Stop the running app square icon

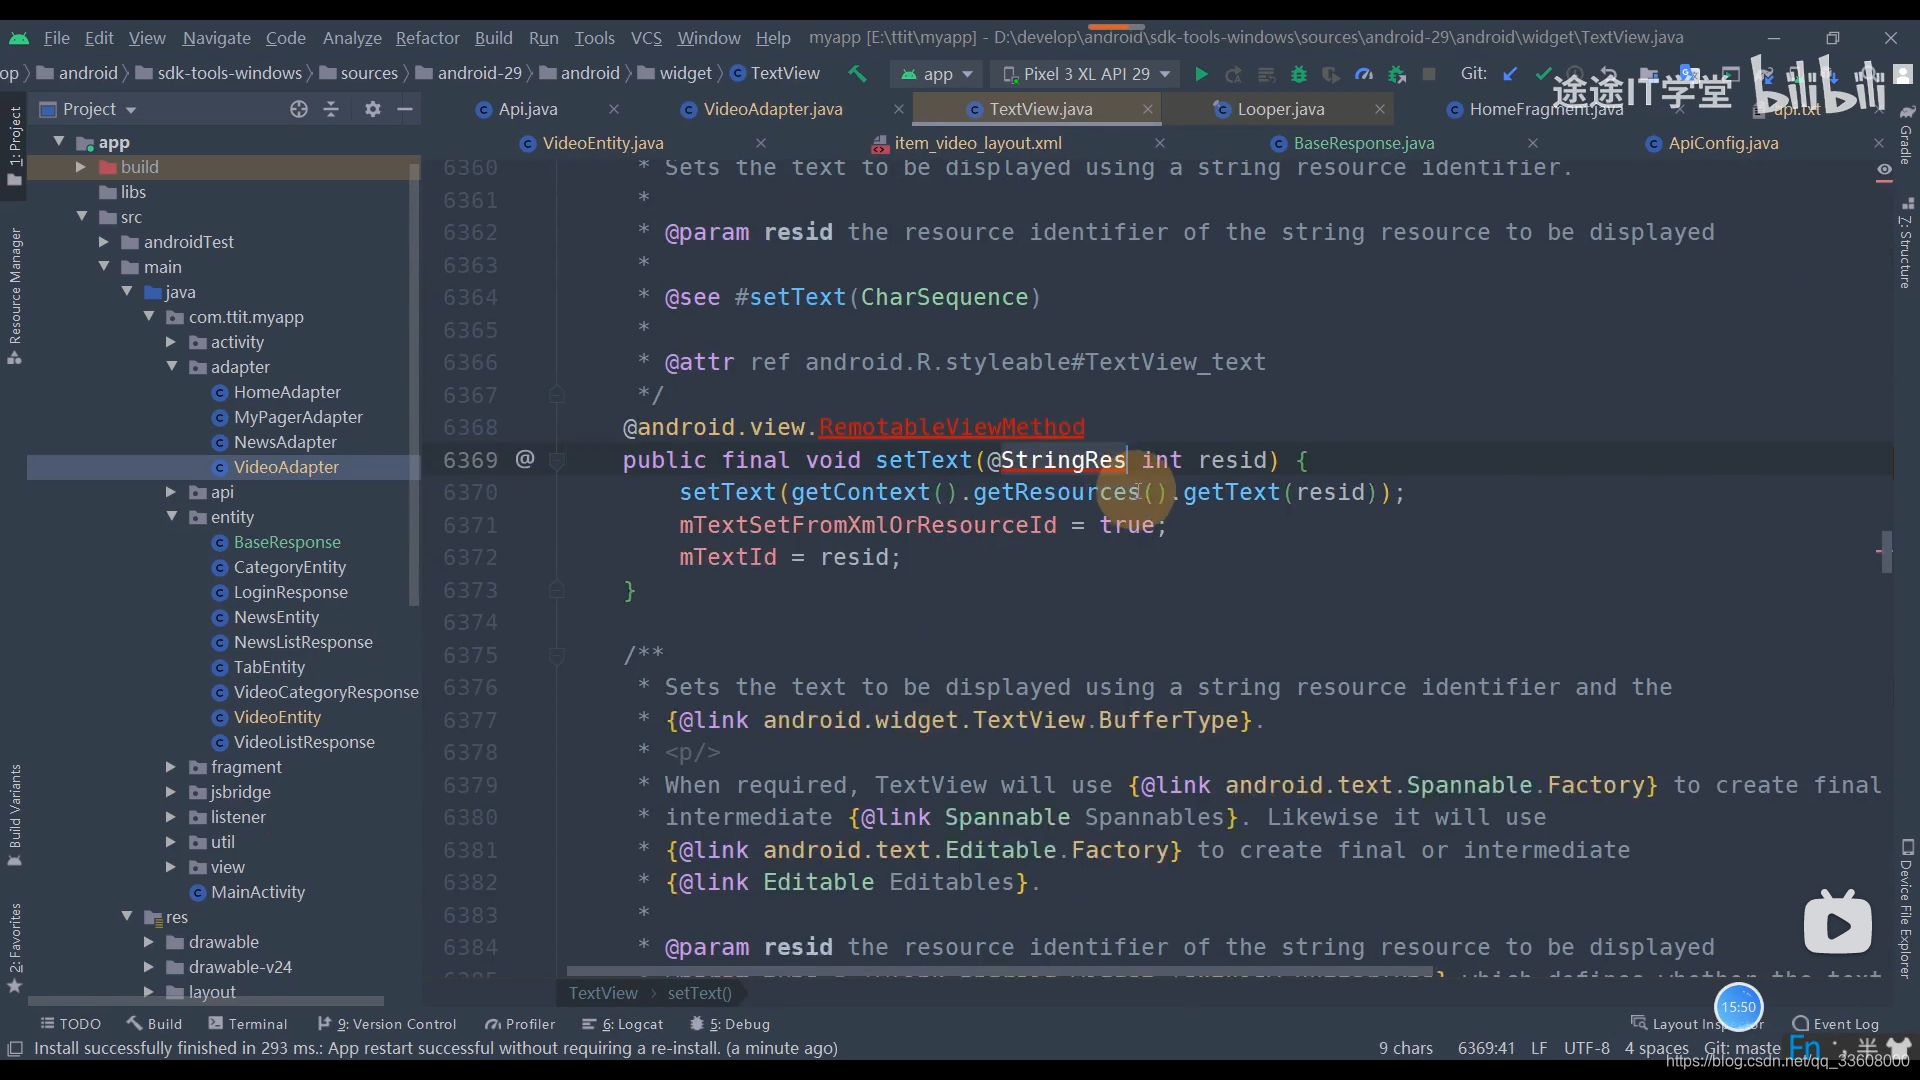point(1429,74)
